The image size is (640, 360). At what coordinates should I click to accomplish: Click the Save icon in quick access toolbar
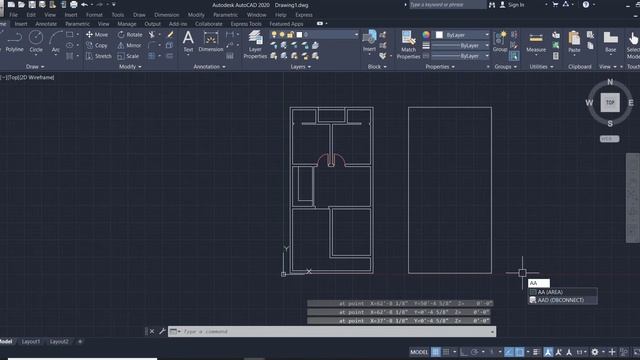coord(32,4)
